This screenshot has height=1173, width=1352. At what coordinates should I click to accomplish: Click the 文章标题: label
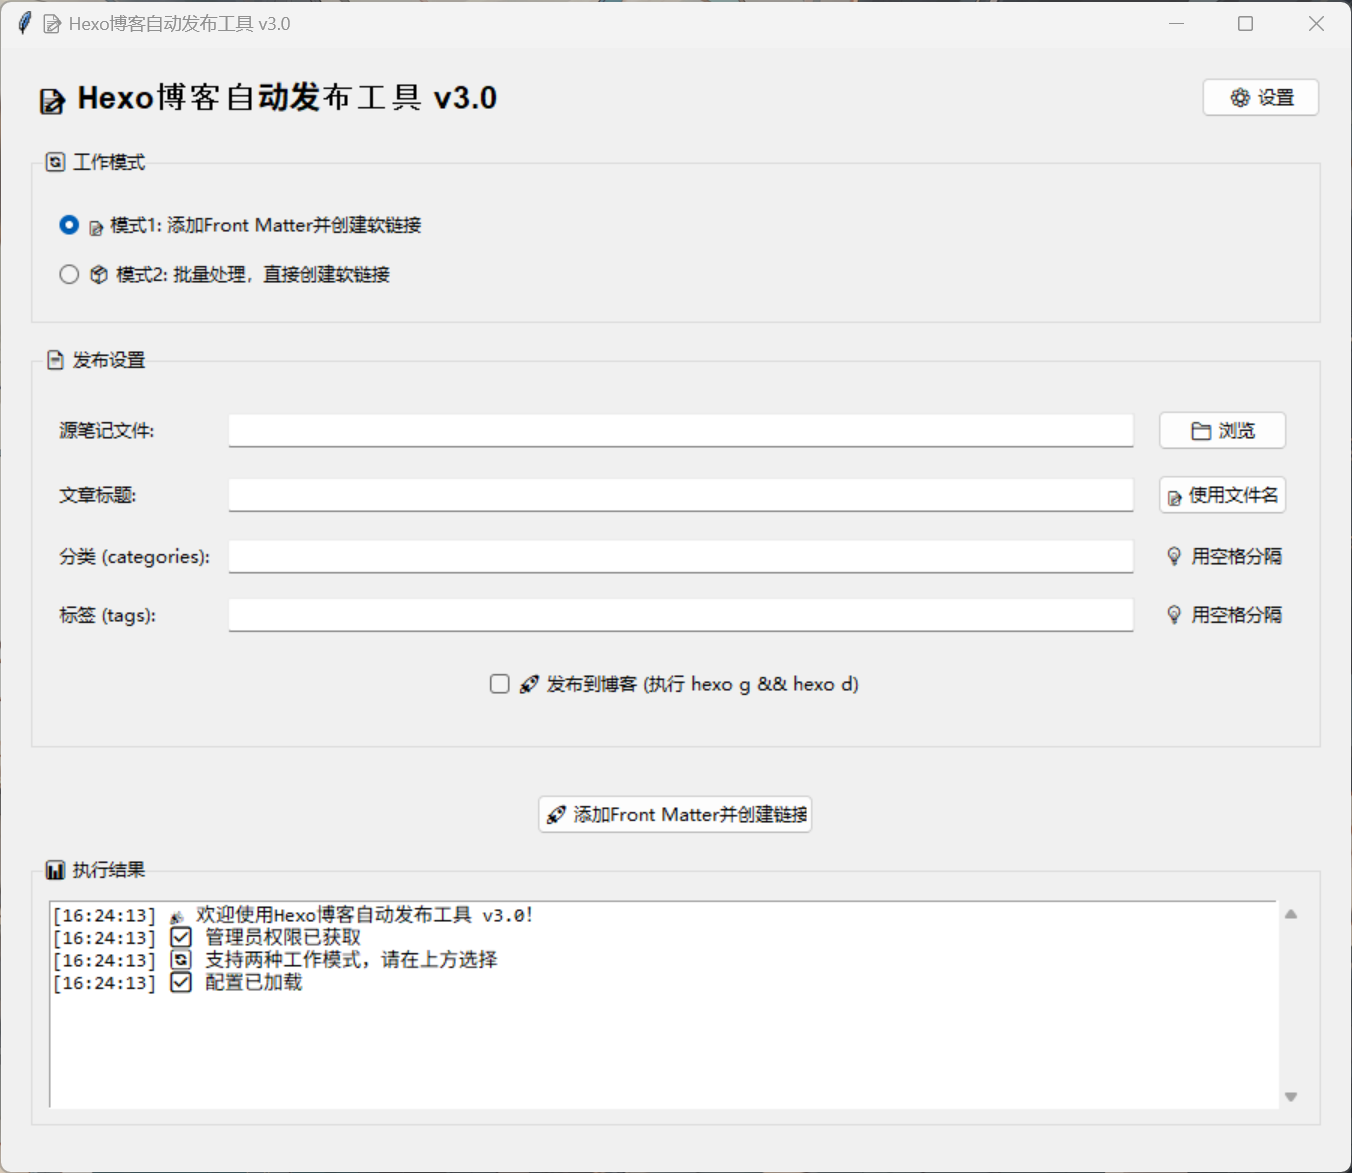pyautogui.click(x=97, y=494)
